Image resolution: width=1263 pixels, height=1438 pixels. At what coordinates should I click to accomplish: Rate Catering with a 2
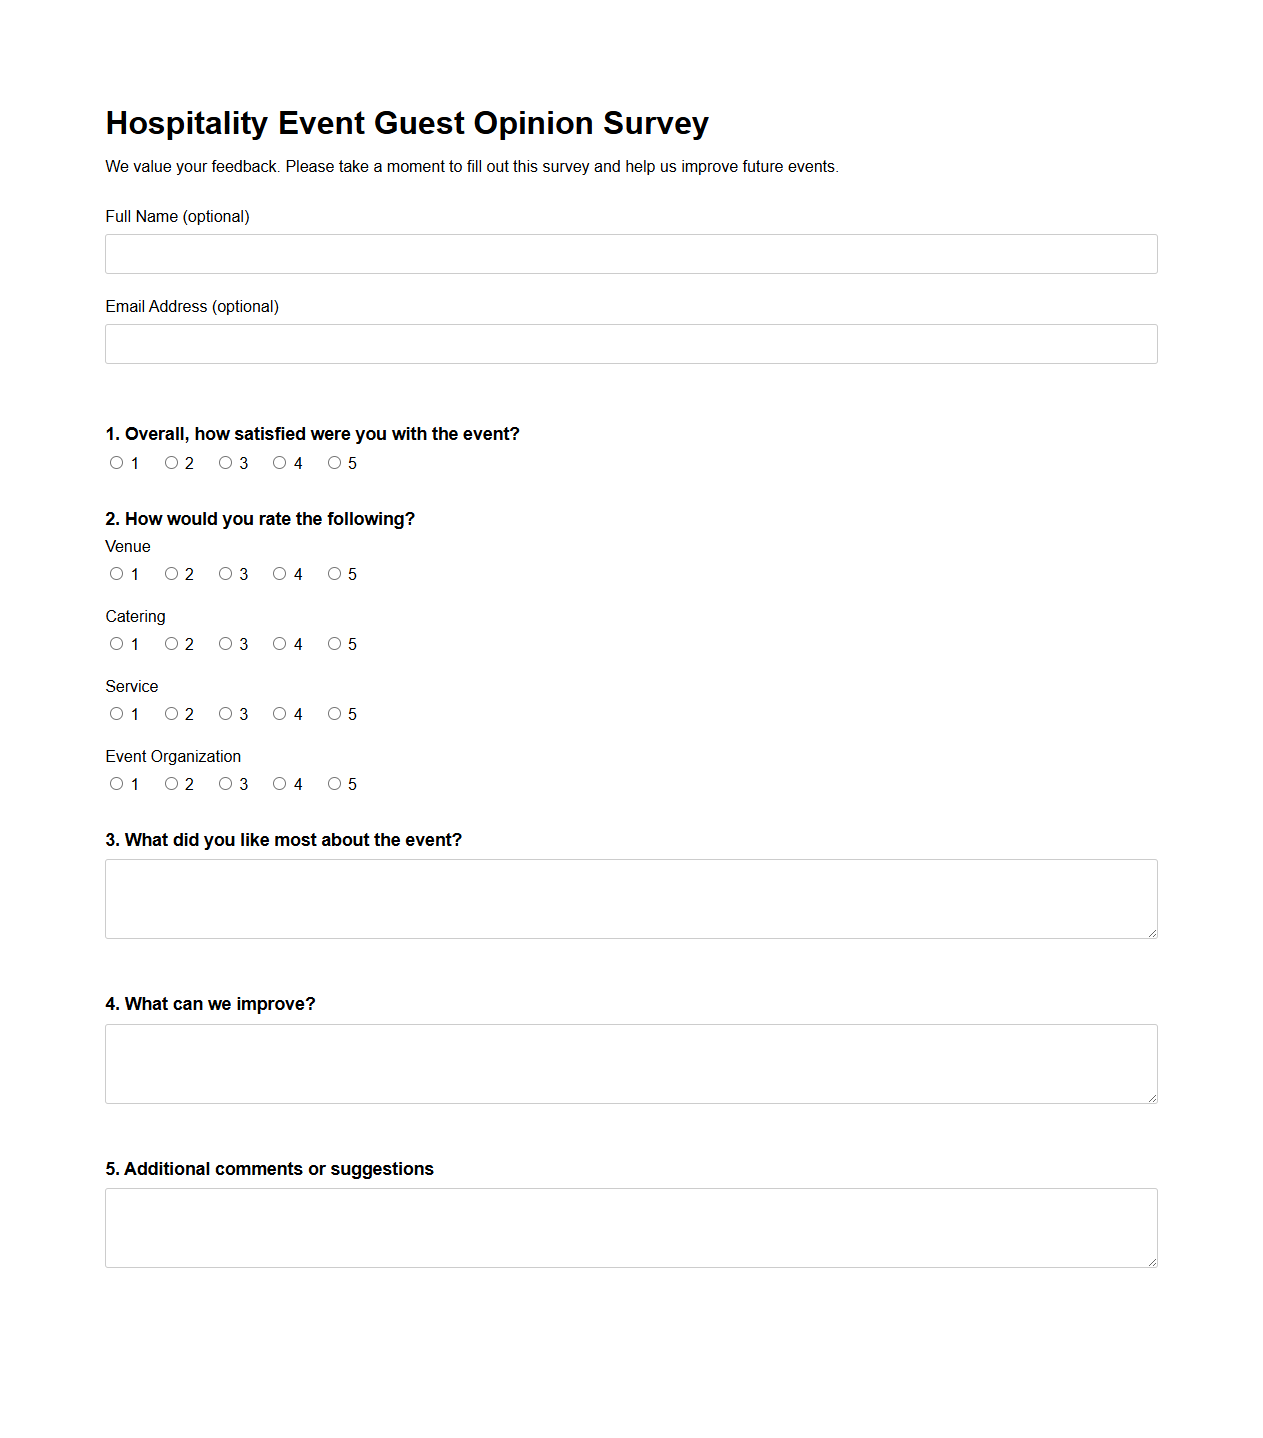coord(171,644)
